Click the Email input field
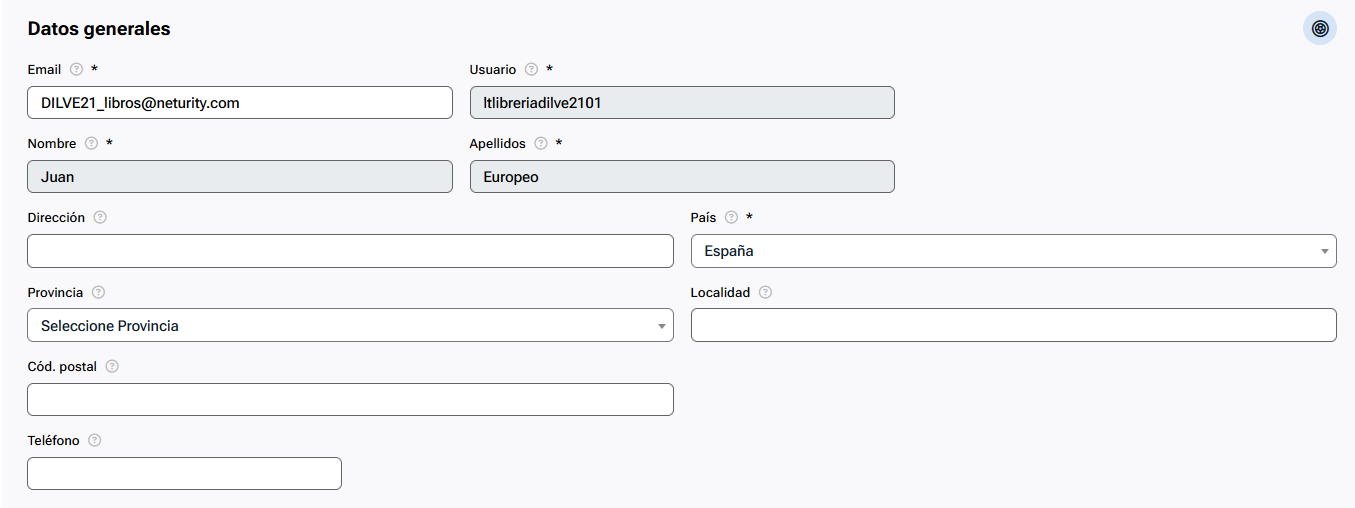The height and width of the screenshot is (508, 1355). coord(240,102)
